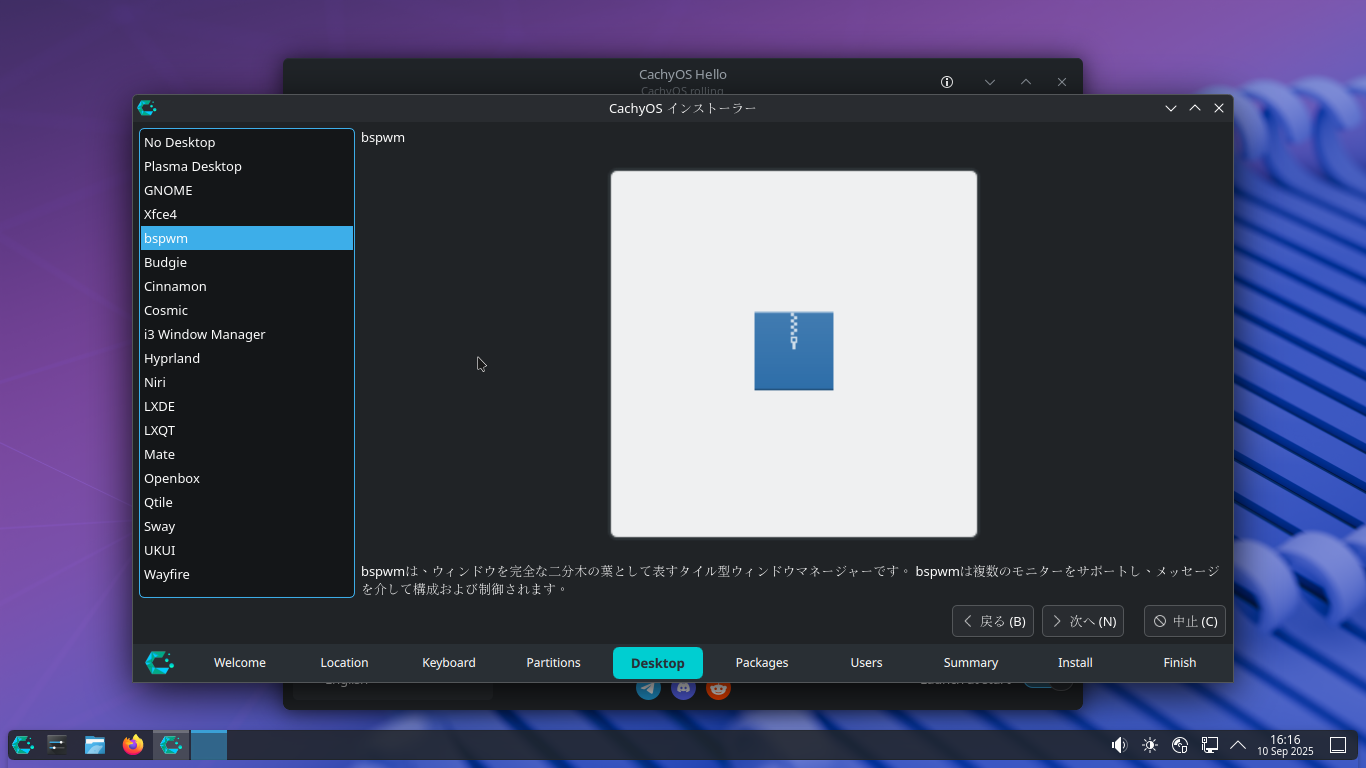Viewport: 1366px width, 768px height.
Task: Cancel installation with the 中止 (C) button
Action: tap(1184, 621)
